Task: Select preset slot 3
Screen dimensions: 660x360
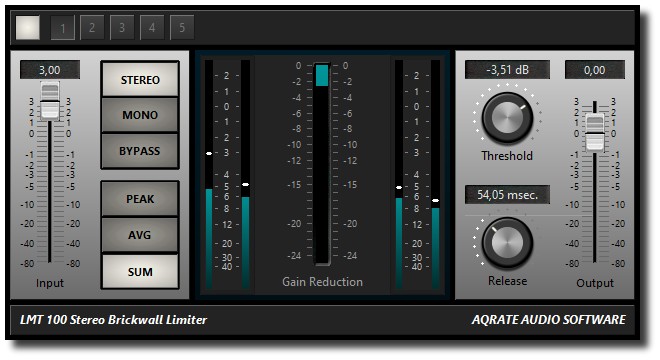Action: tap(122, 28)
